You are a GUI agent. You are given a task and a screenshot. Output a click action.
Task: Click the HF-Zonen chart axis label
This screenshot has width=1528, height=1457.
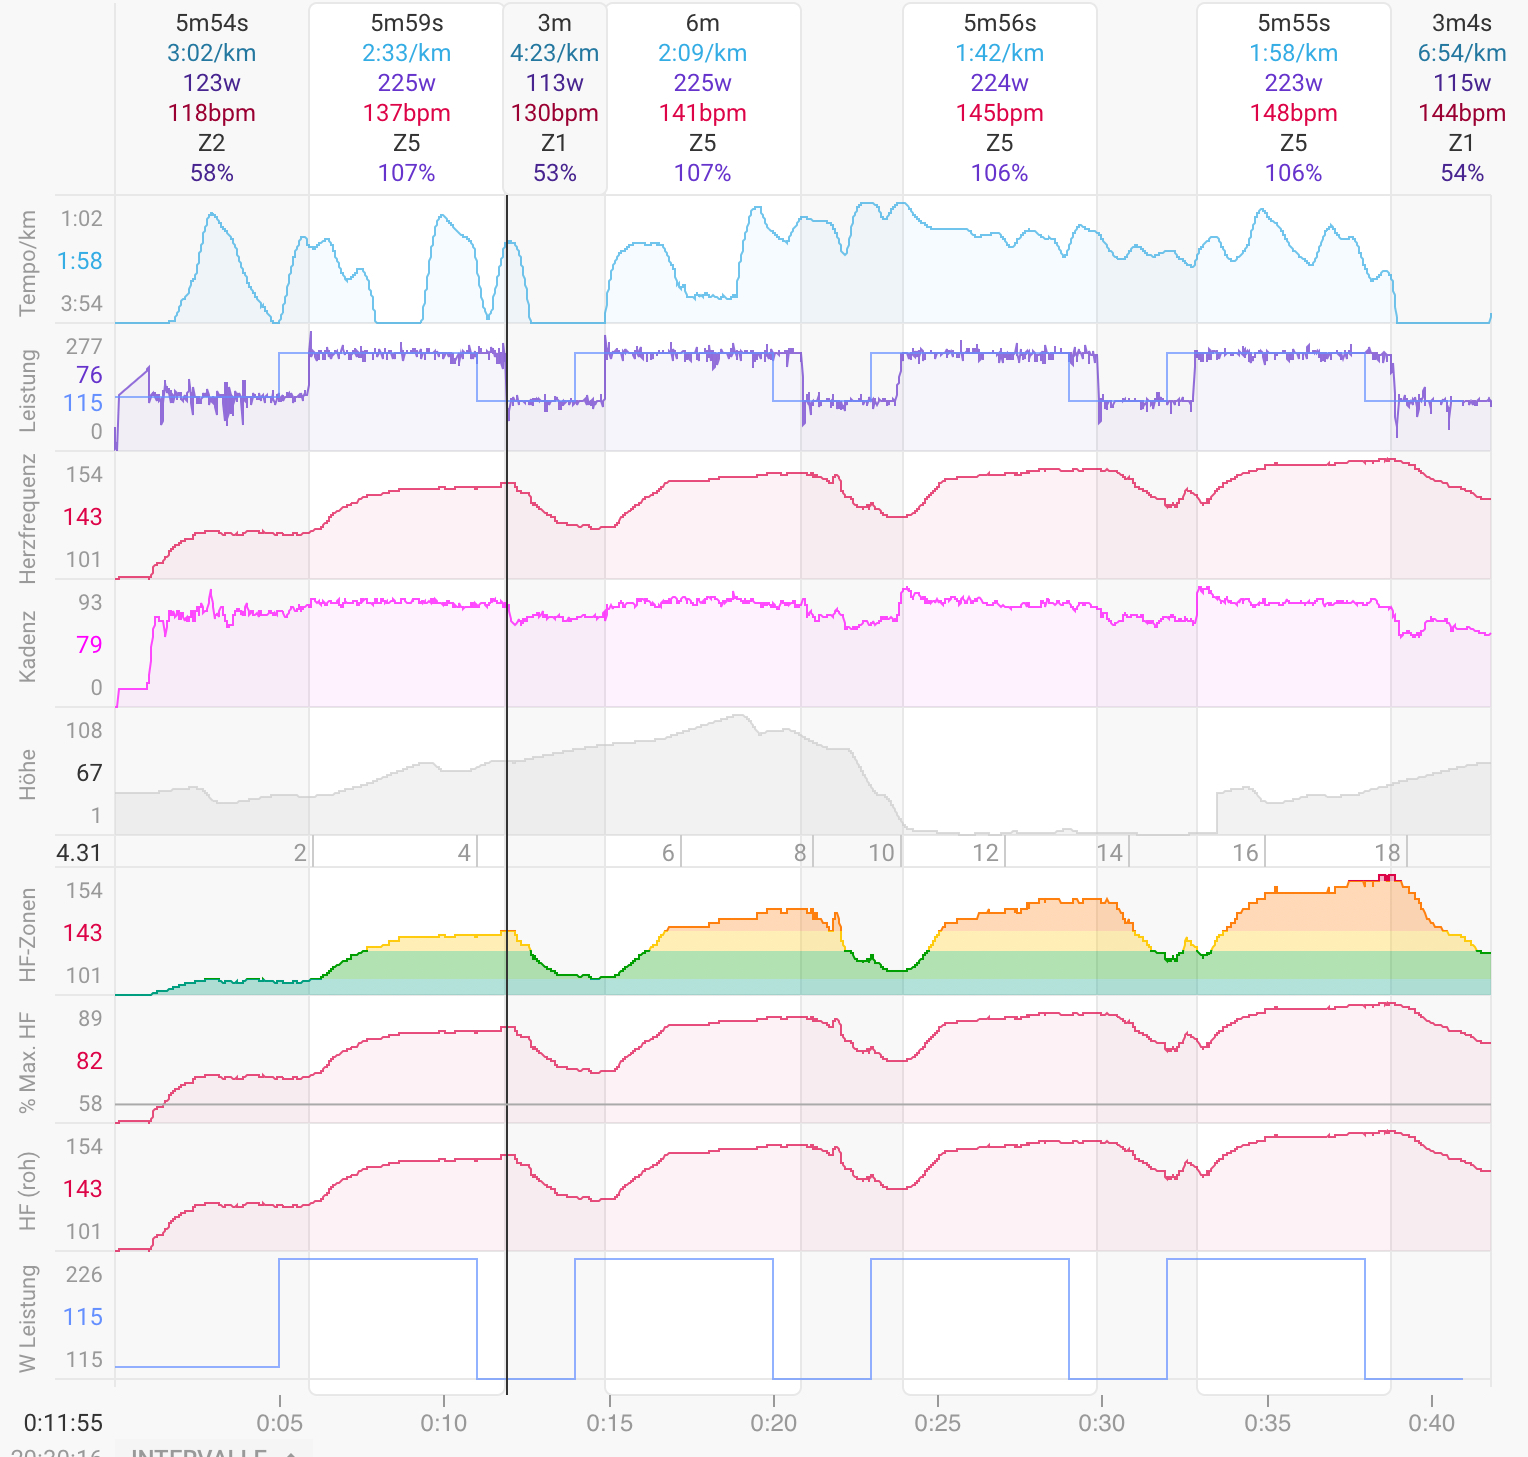click(x=28, y=934)
